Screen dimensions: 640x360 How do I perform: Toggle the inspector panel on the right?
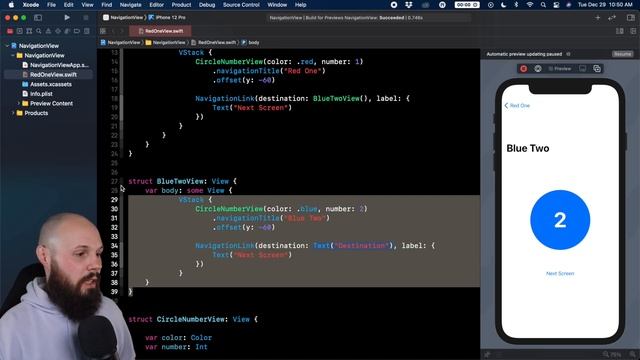[x=631, y=18]
